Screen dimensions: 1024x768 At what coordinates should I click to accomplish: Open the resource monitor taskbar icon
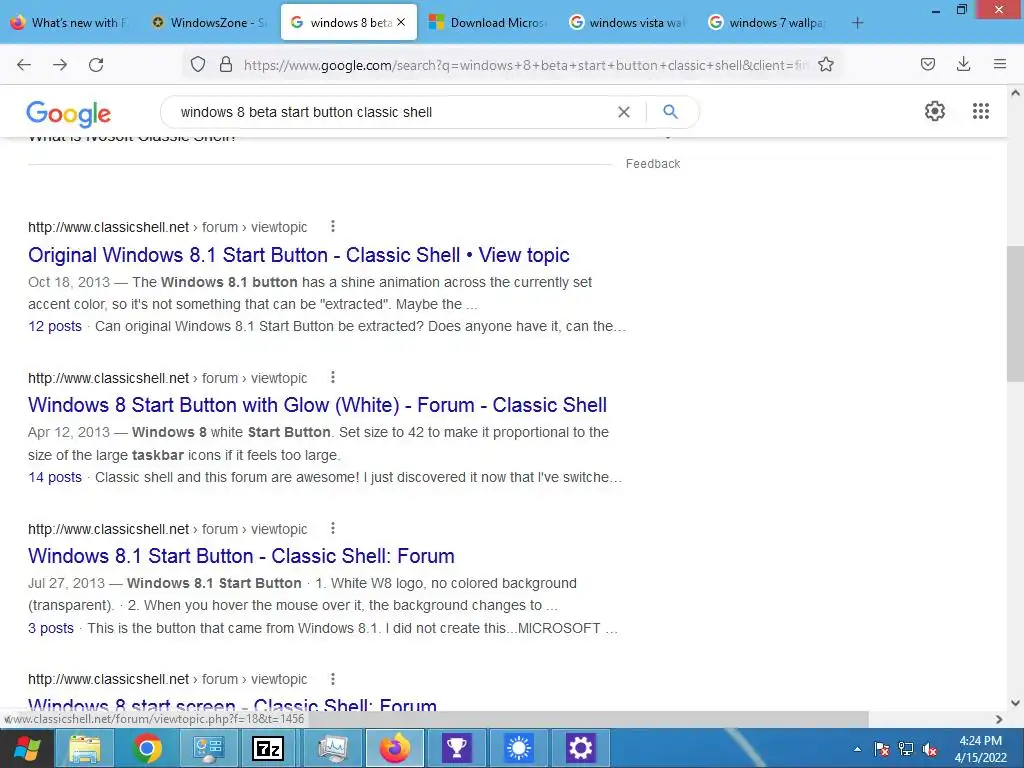[333, 748]
